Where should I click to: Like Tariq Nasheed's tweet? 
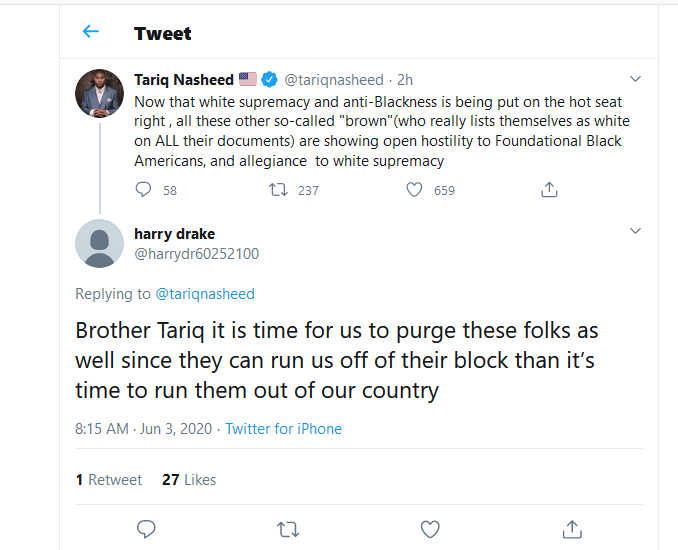tap(414, 189)
